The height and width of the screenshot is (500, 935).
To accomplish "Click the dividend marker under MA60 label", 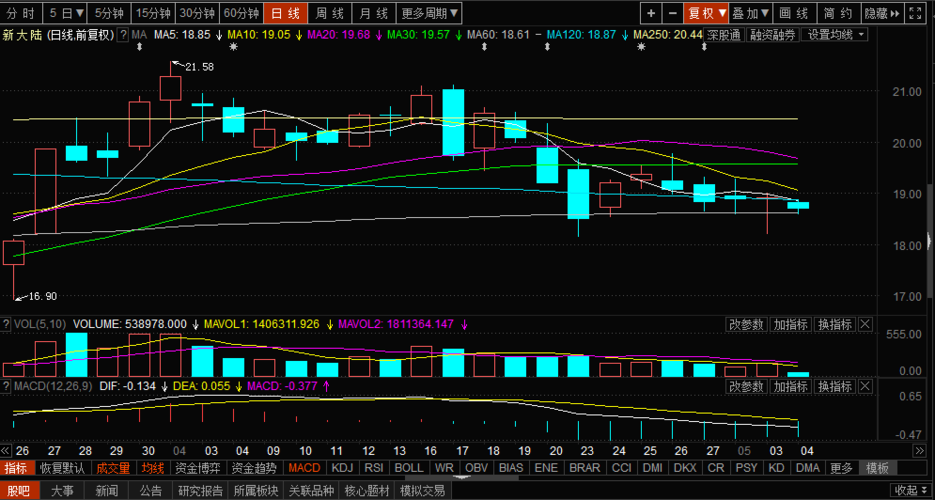I will click(x=484, y=46).
